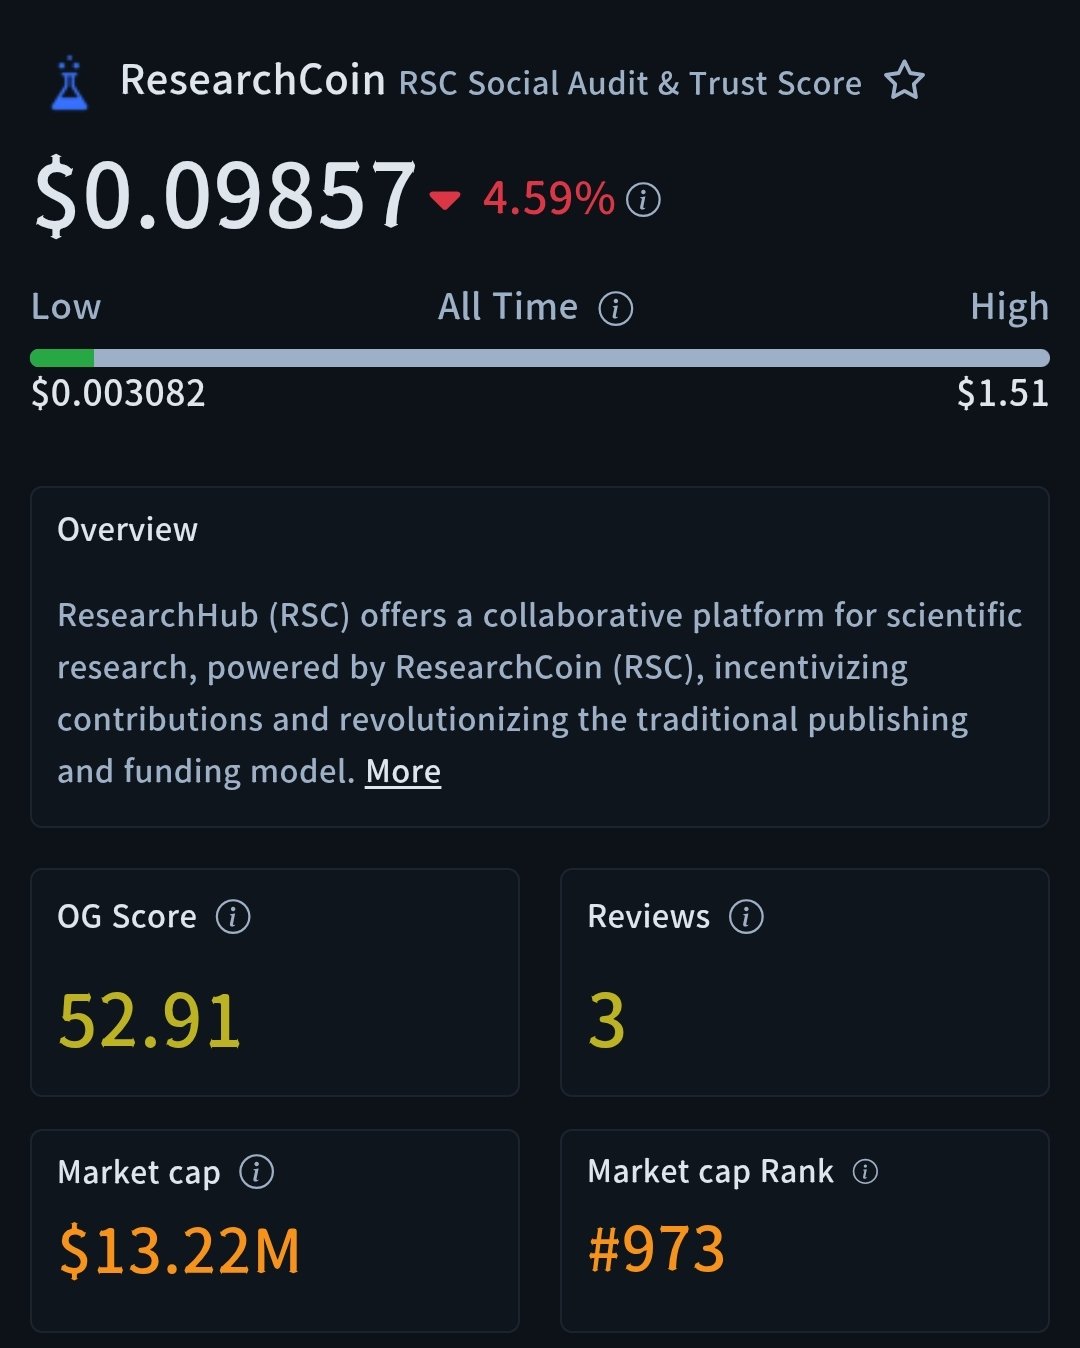1080x1348 pixels.
Task: Click the green segment of price range bar
Action: [62, 358]
